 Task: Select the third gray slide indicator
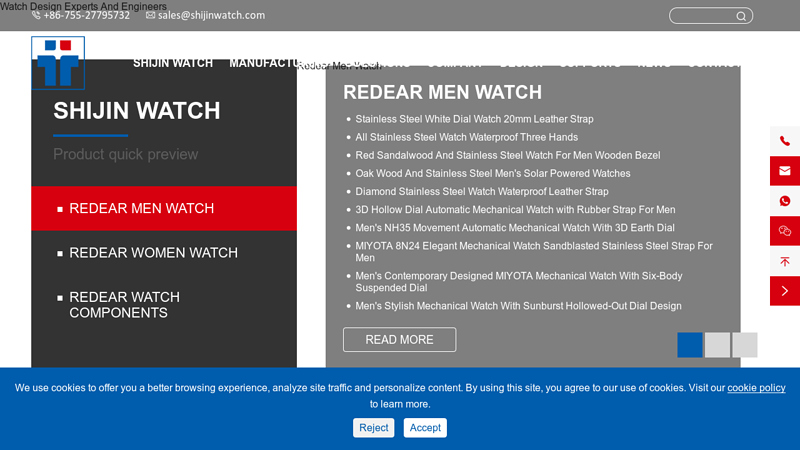[745, 345]
